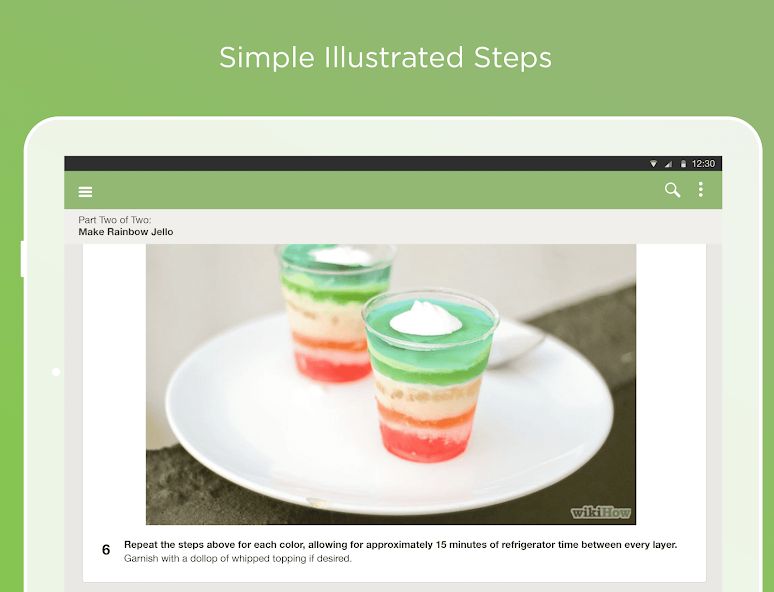Tap step number 6

point(106,550)
